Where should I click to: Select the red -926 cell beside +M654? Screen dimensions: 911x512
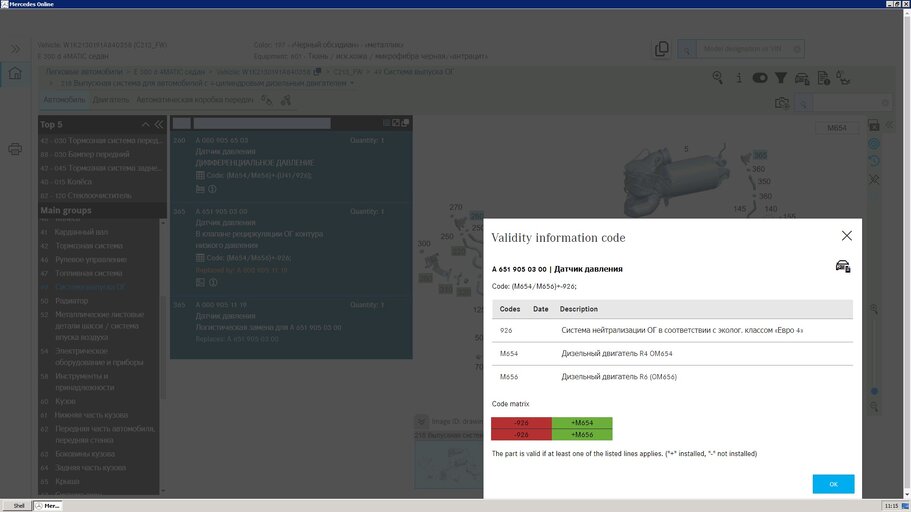click(521, 423)
